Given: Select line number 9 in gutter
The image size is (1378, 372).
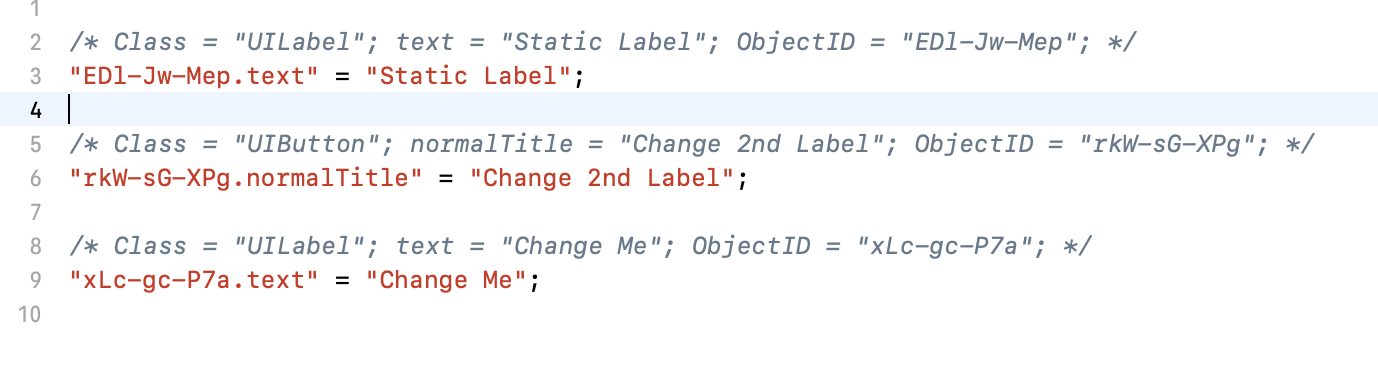Looking at the screenshot, I should (x=36, y=281).
